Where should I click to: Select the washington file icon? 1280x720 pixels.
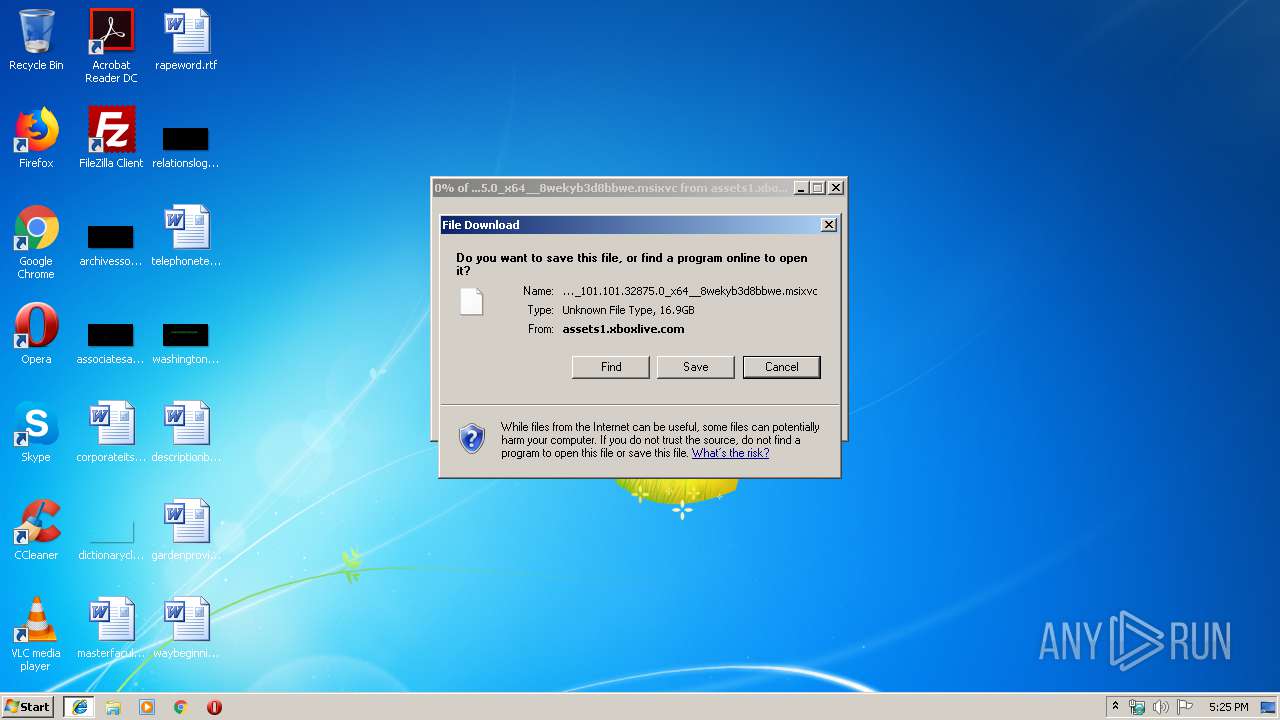[186, 343]
